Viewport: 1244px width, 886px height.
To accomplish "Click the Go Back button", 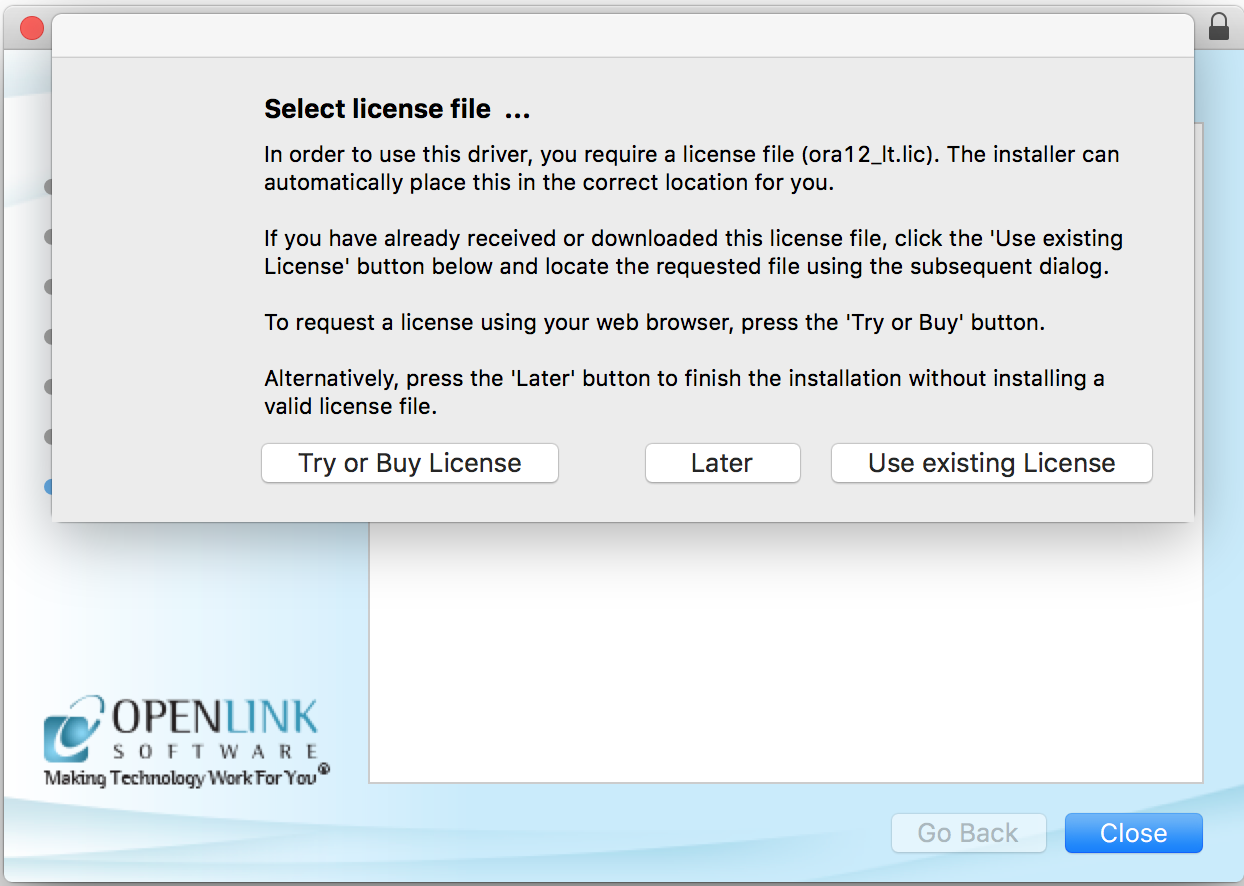I will 967,833.
